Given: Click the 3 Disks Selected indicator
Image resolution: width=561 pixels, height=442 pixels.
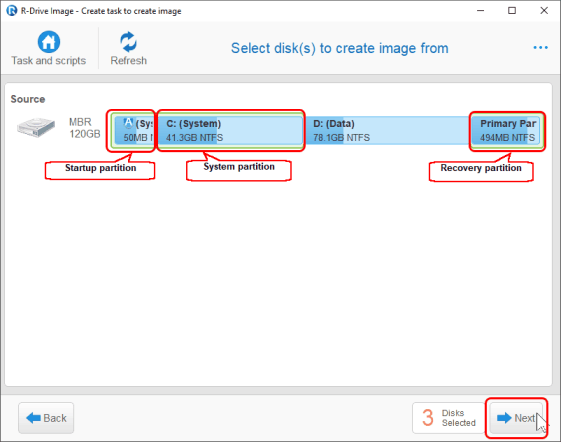Looking at the screenshot, I should click(x=449, y=418).
